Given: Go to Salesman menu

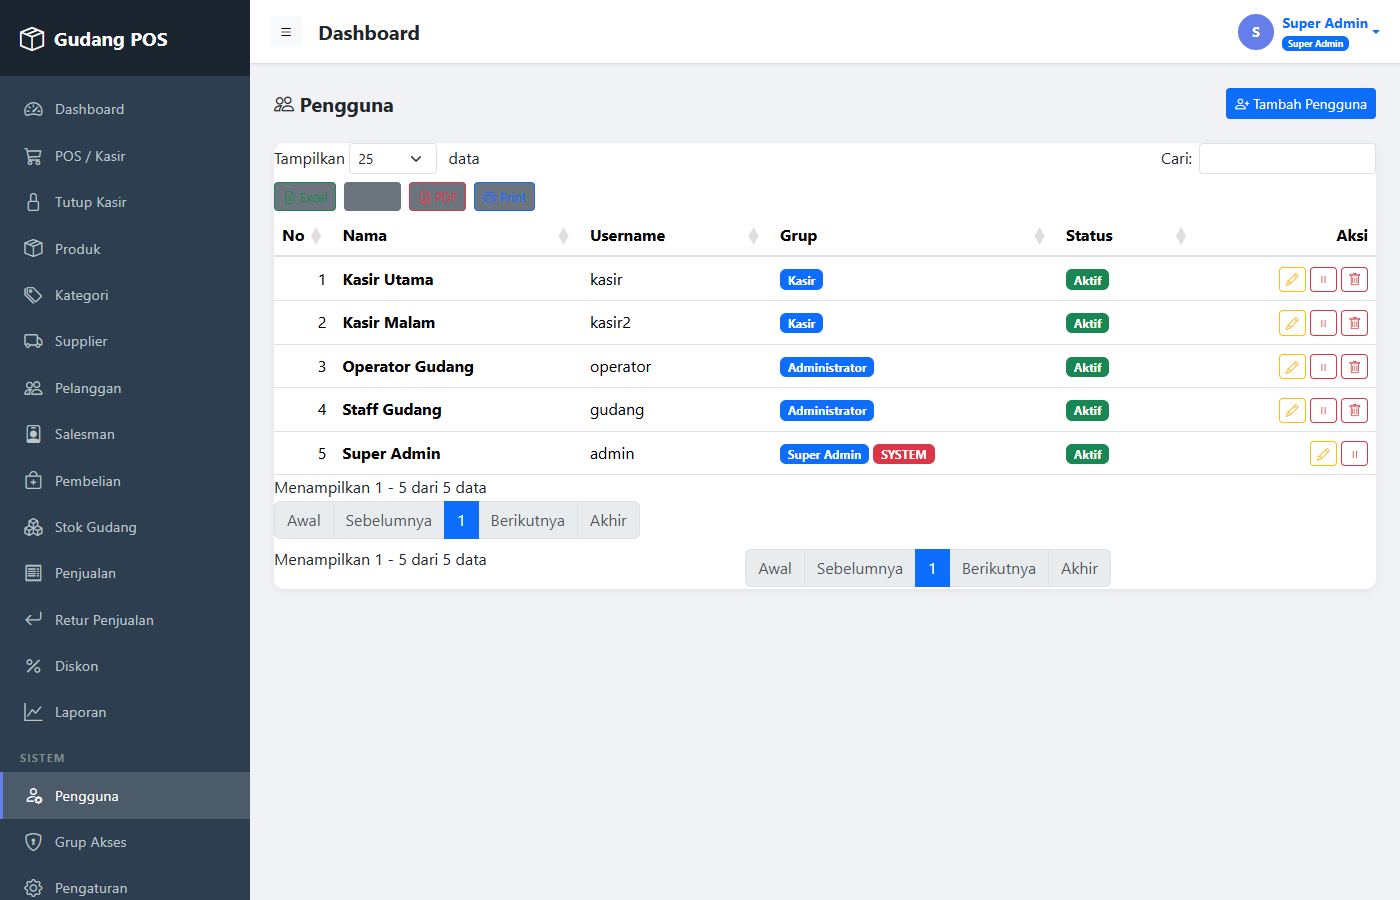Looking at the screenshot, I should [125, 434].
